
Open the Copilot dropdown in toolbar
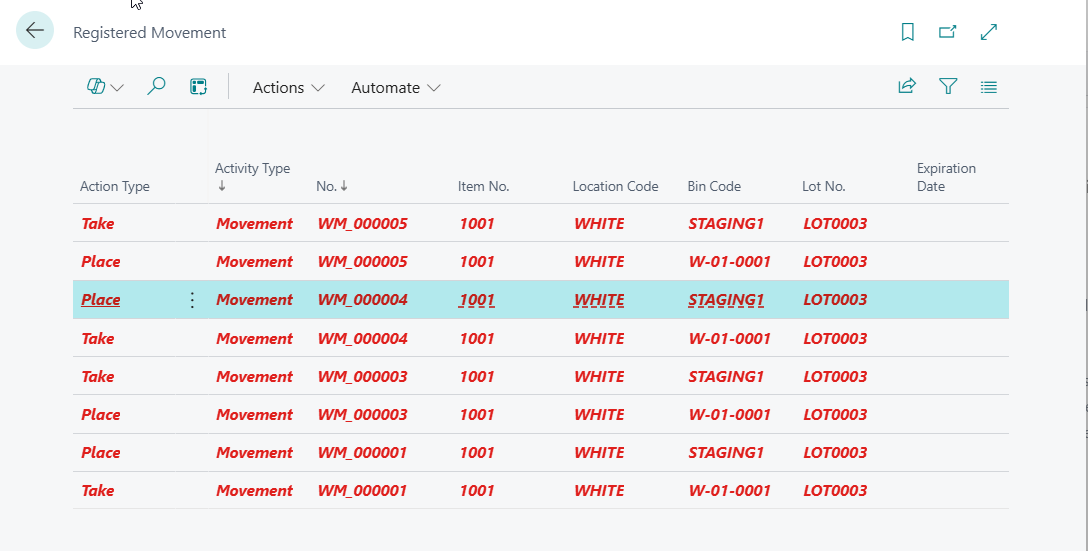click(105, 87)
